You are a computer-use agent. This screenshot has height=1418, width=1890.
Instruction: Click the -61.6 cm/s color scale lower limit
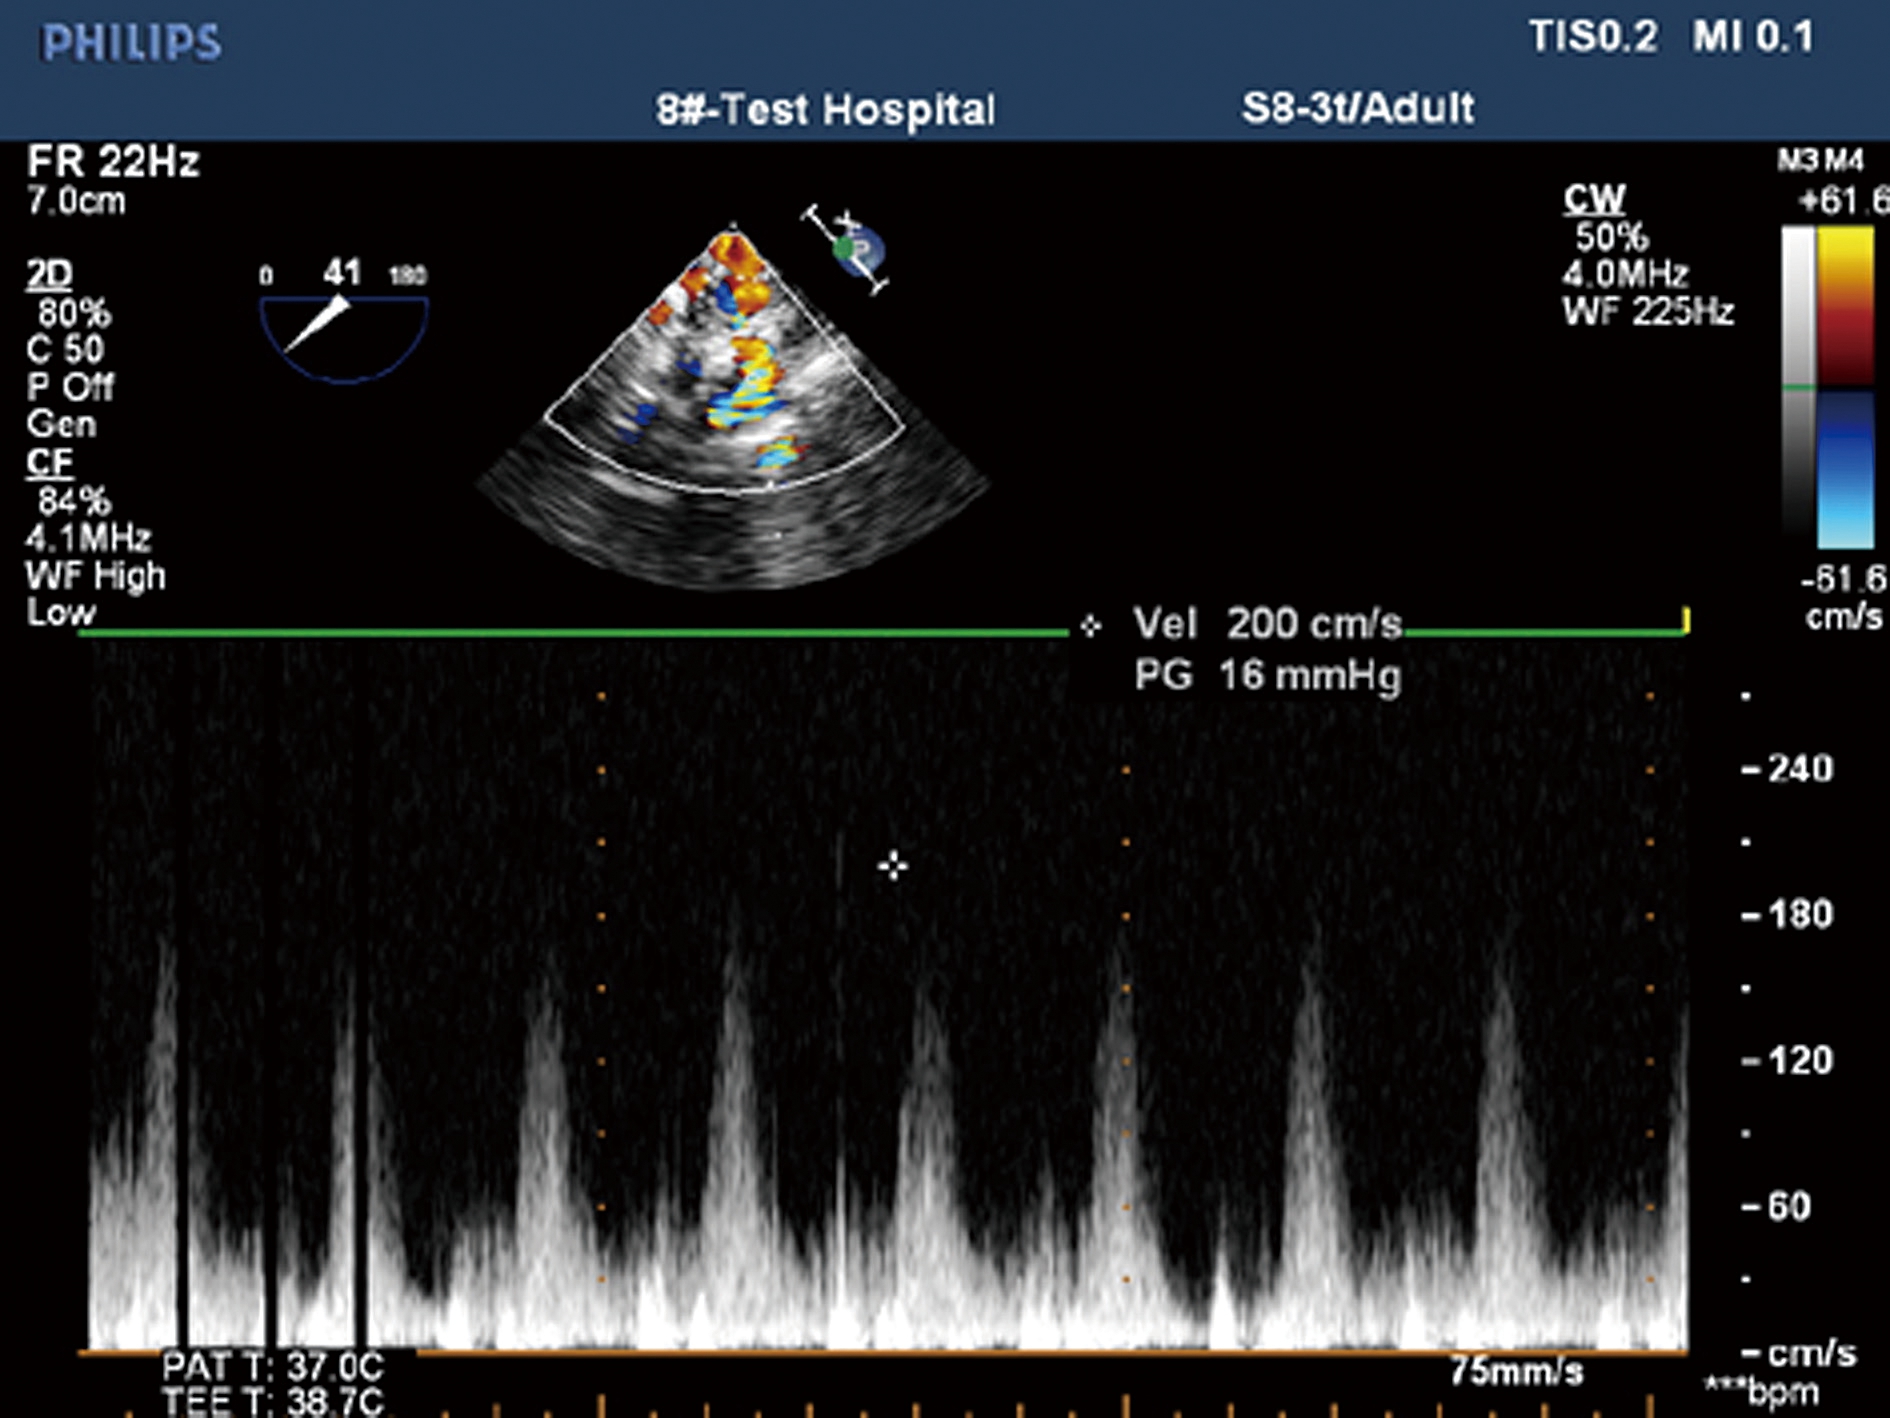click(1844, 597)
